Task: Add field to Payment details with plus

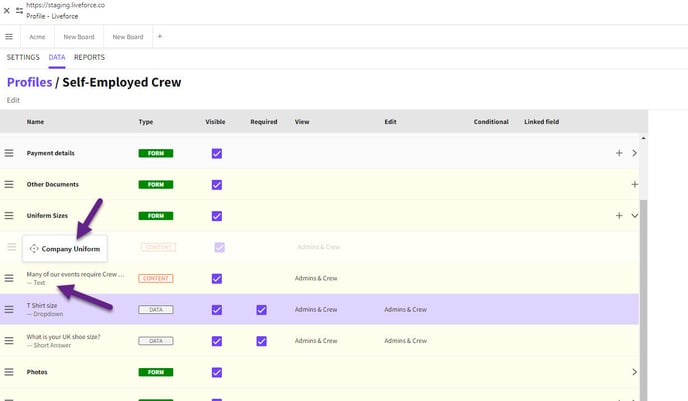Action: click(x=619, y=153)
